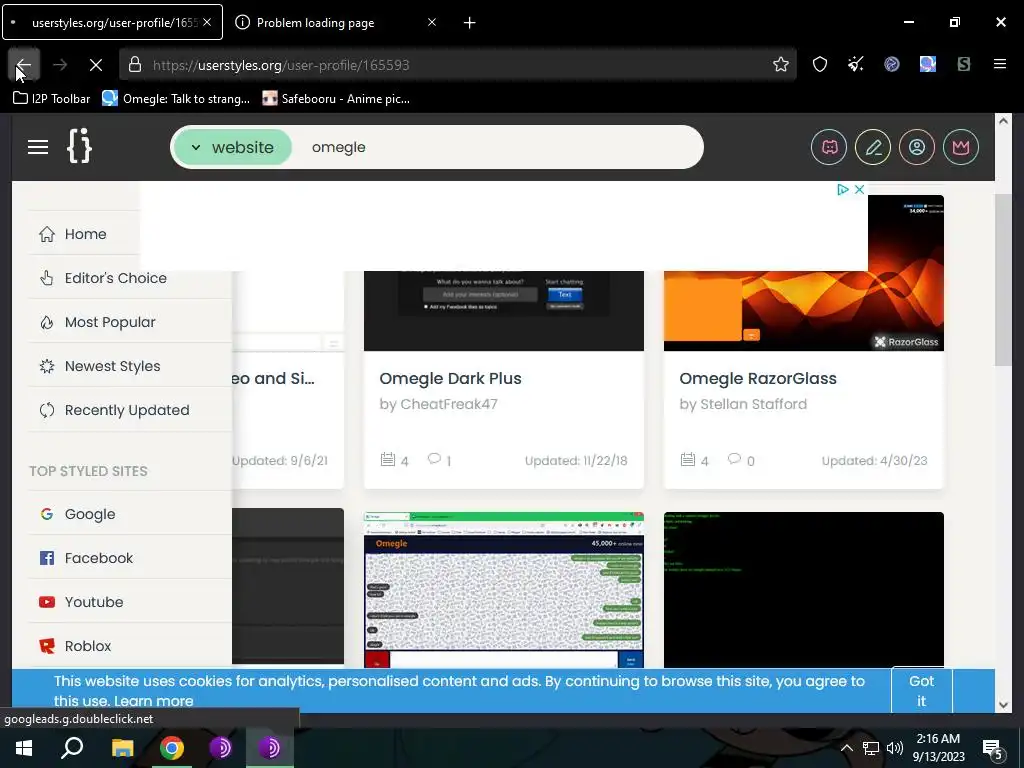Open Most Popular styles
The width and height of the screenshot is (1024, 768).
point(110,322)
